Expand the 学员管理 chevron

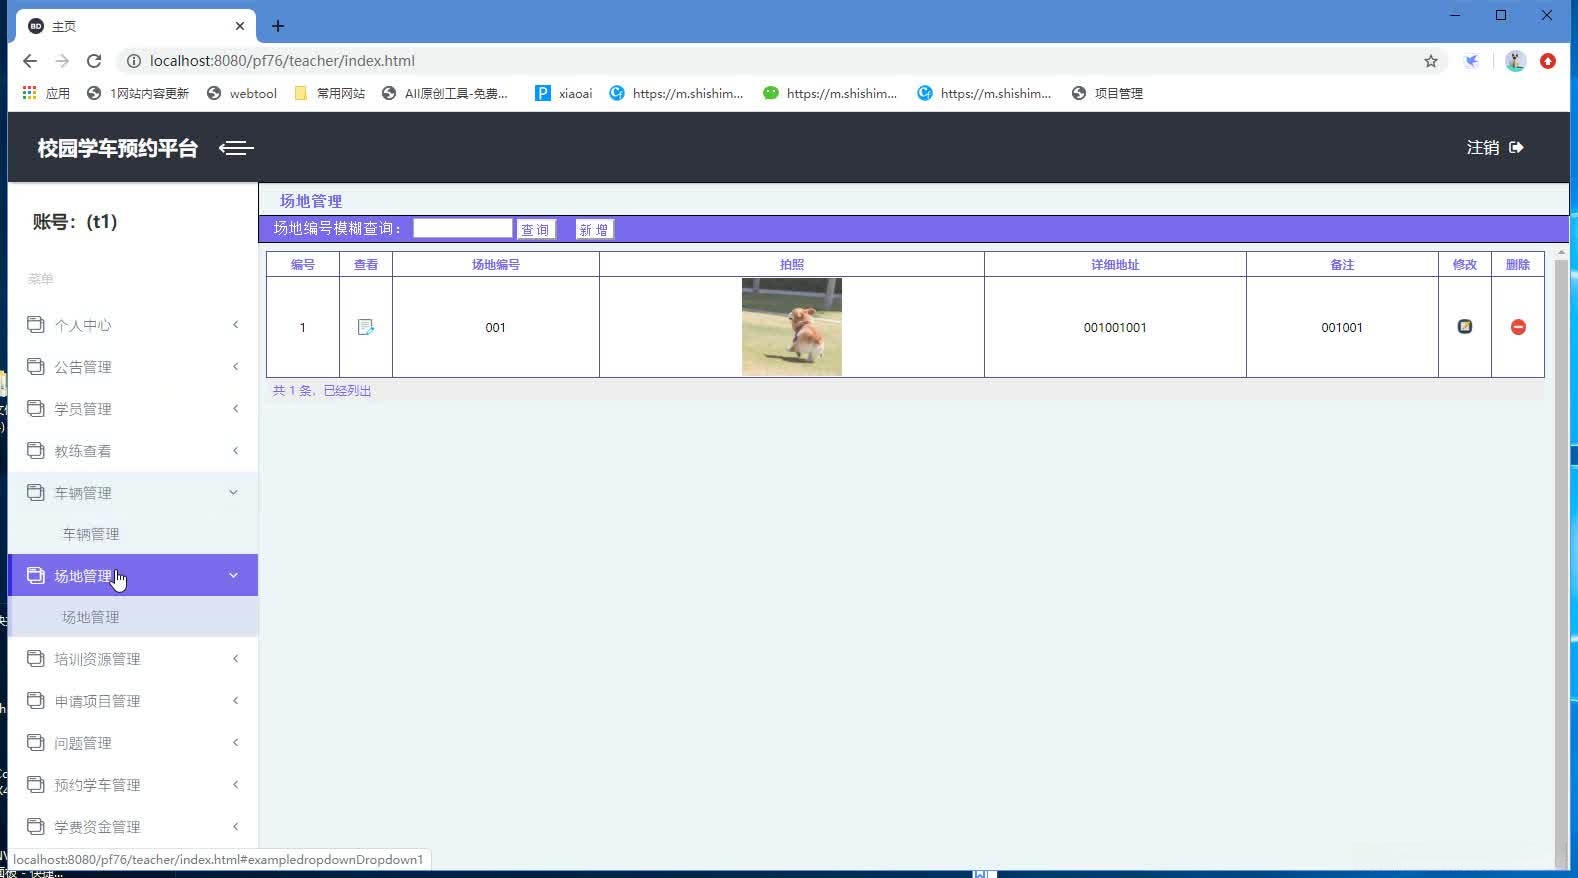click(235, 408)
